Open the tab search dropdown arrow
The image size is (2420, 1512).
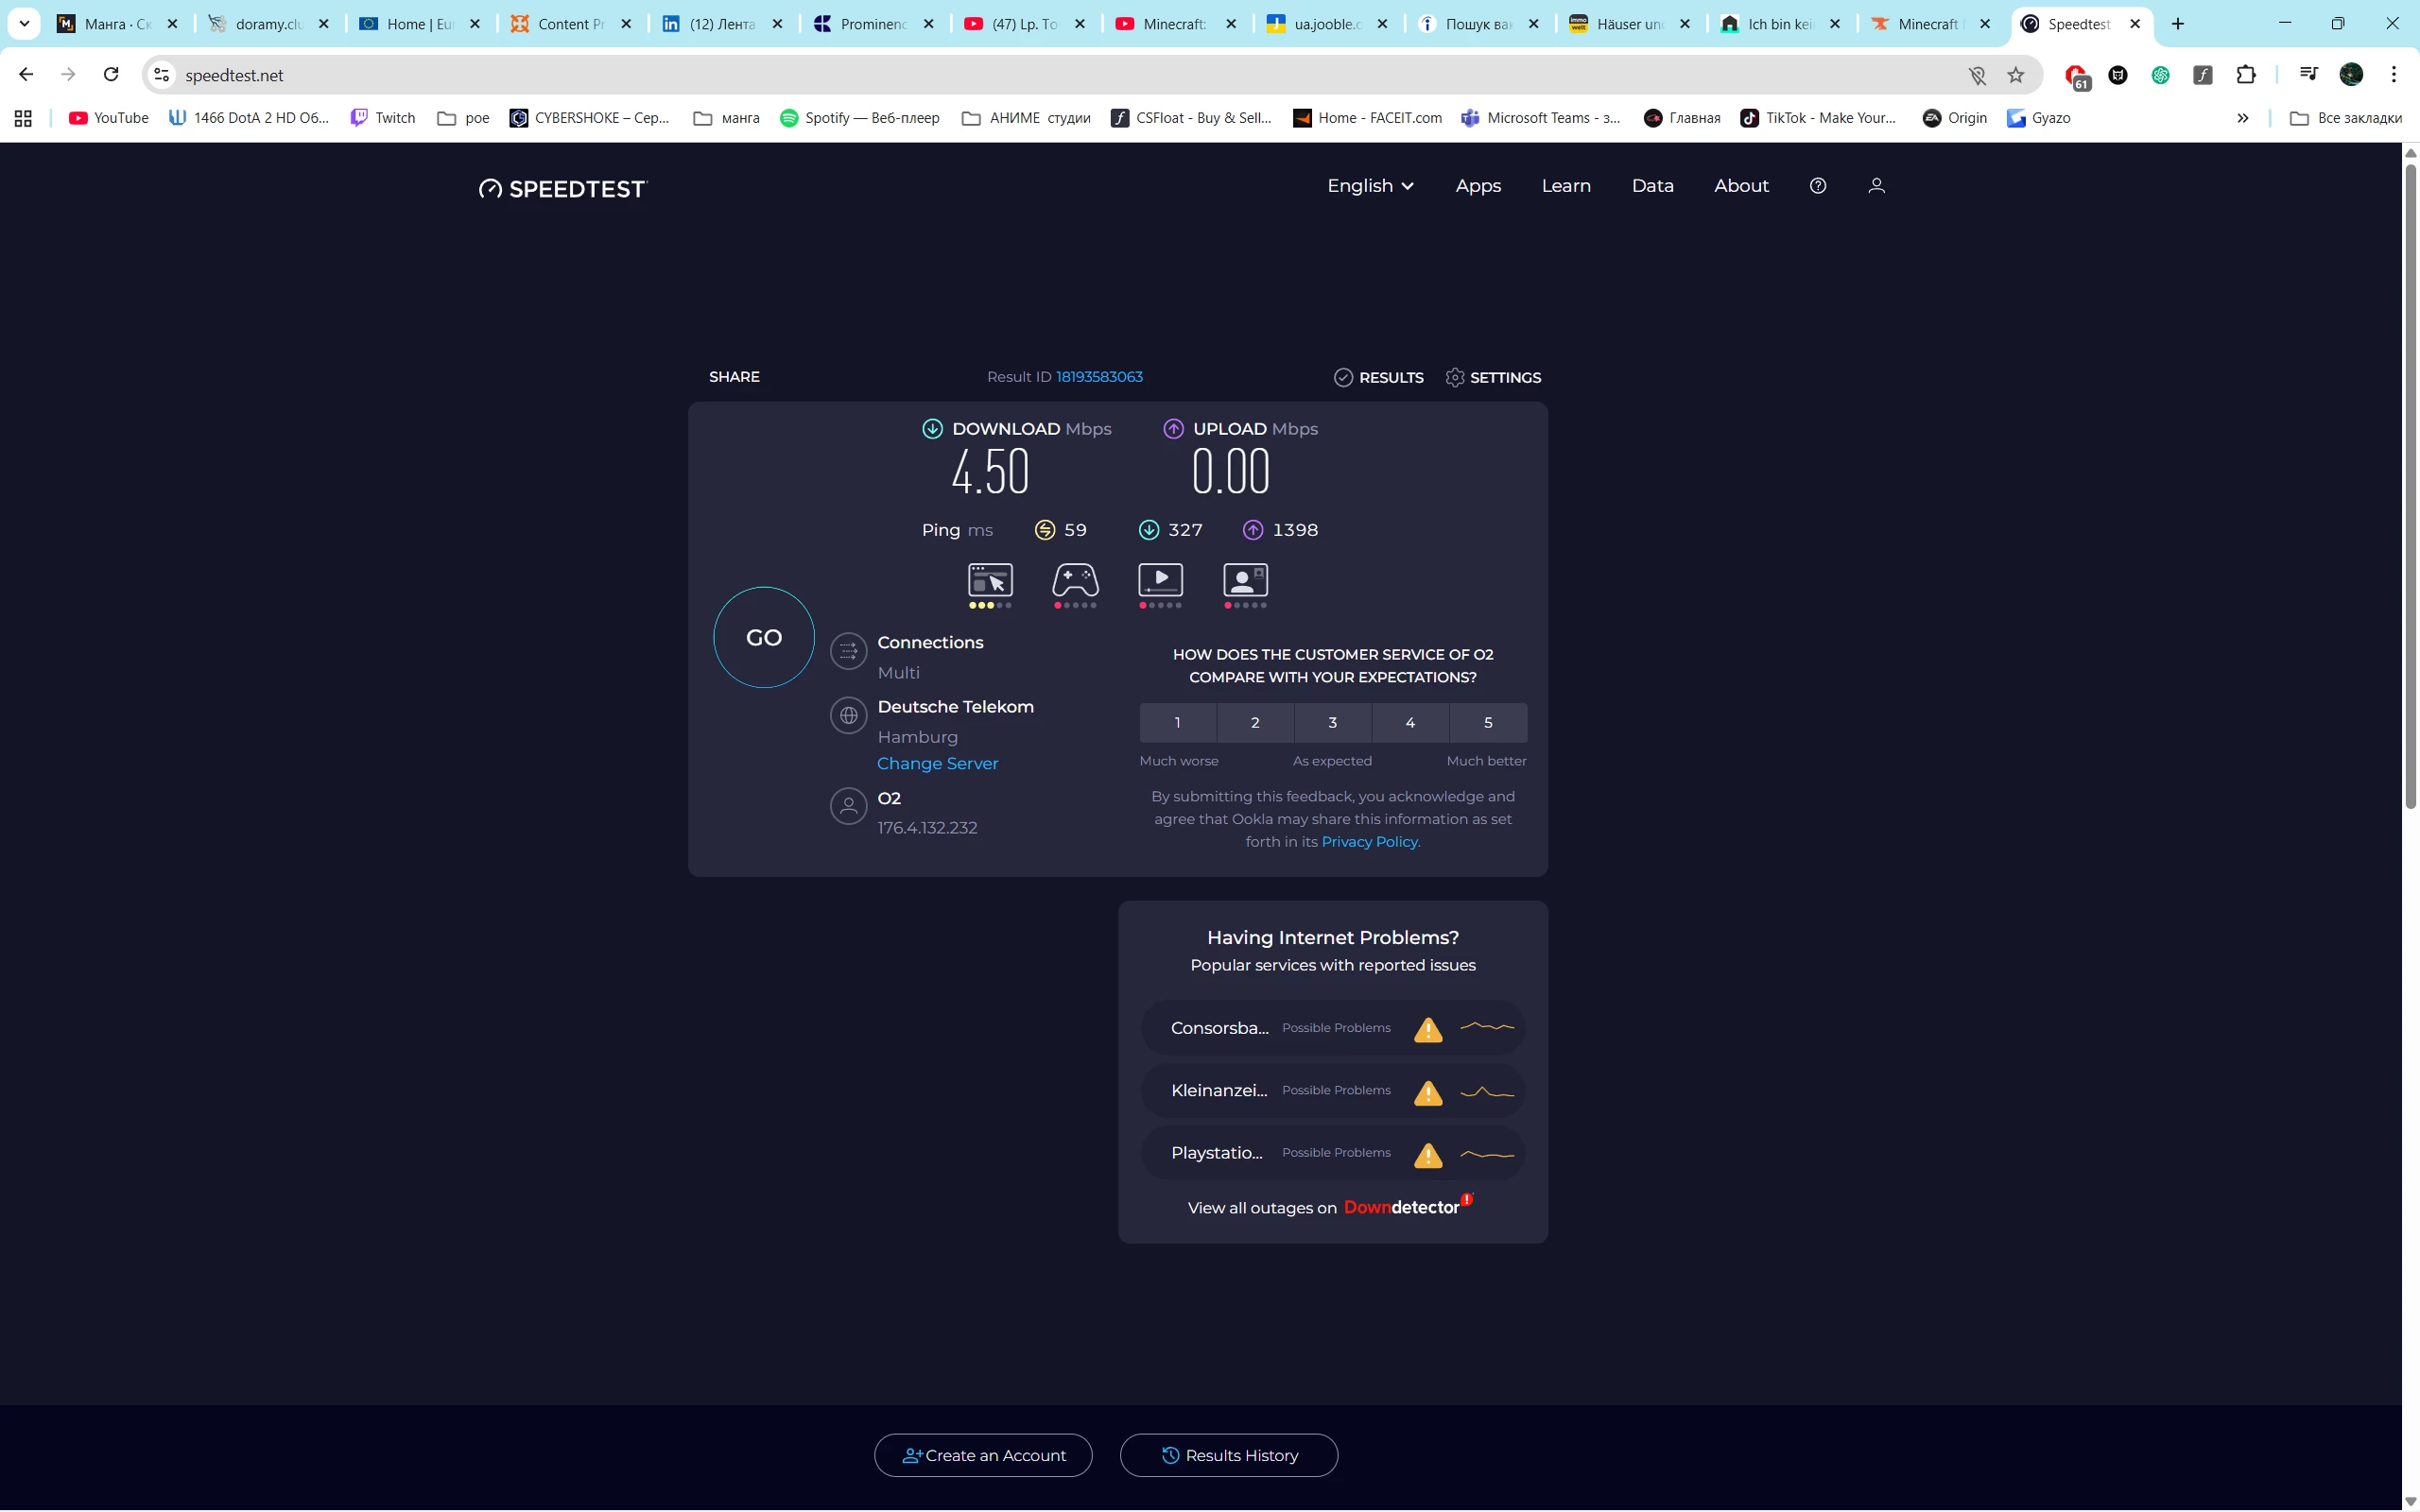[x=24, y=24]
